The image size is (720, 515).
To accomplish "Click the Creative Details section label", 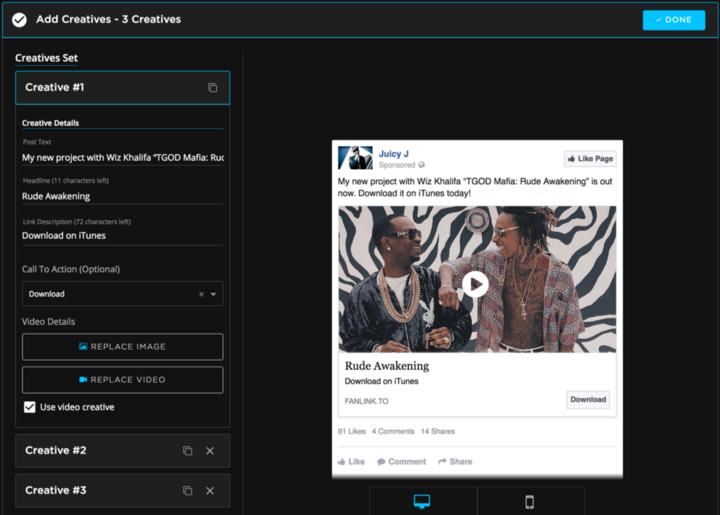I will (51, 123).
